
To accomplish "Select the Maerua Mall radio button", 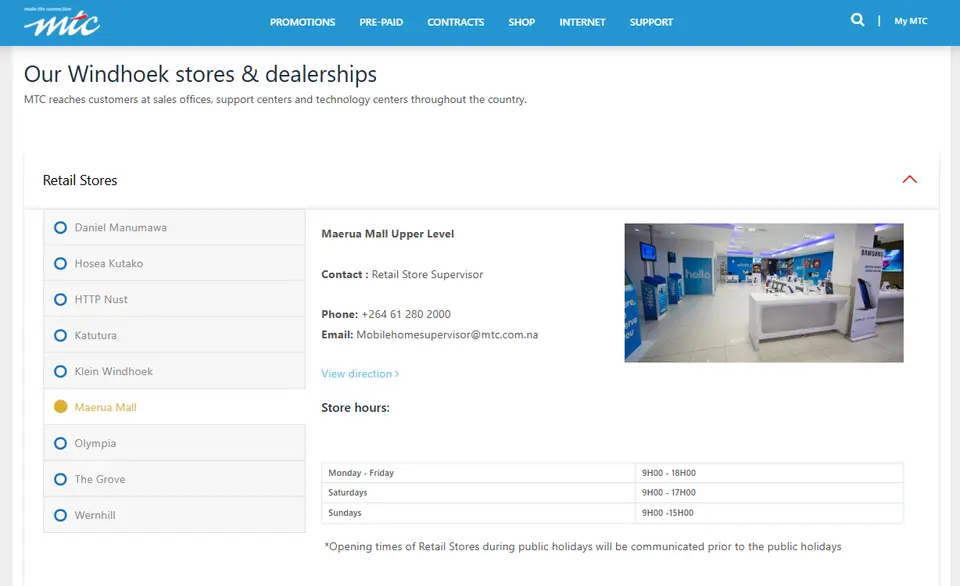I will pos(60,407).
